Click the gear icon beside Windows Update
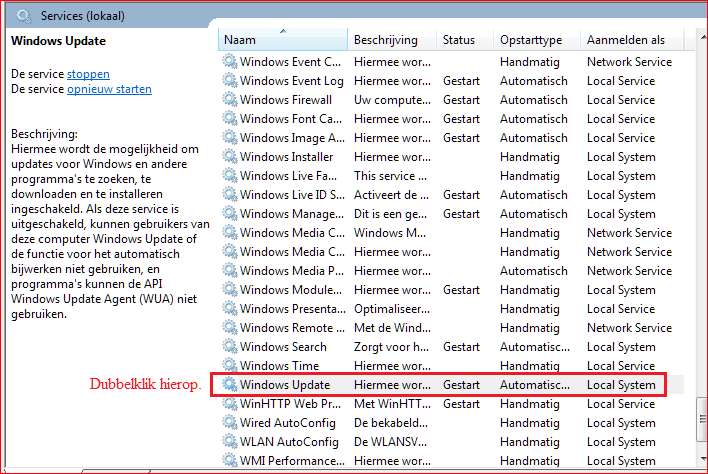 pos(230,385)
